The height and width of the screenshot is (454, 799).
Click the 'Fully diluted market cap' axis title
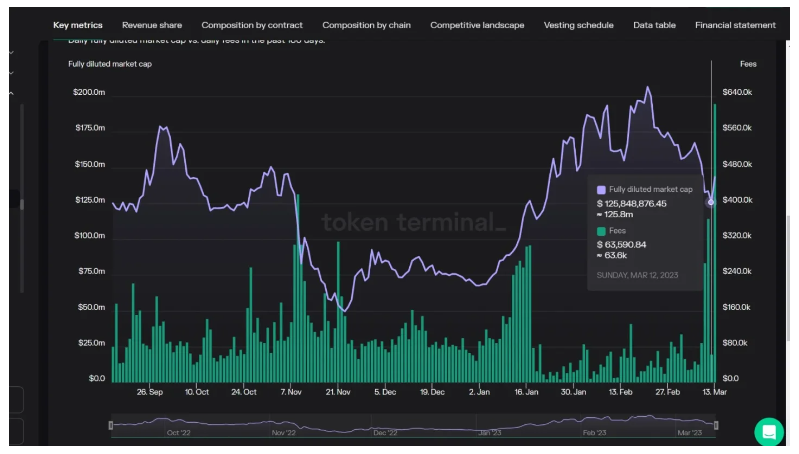(110, 64)
